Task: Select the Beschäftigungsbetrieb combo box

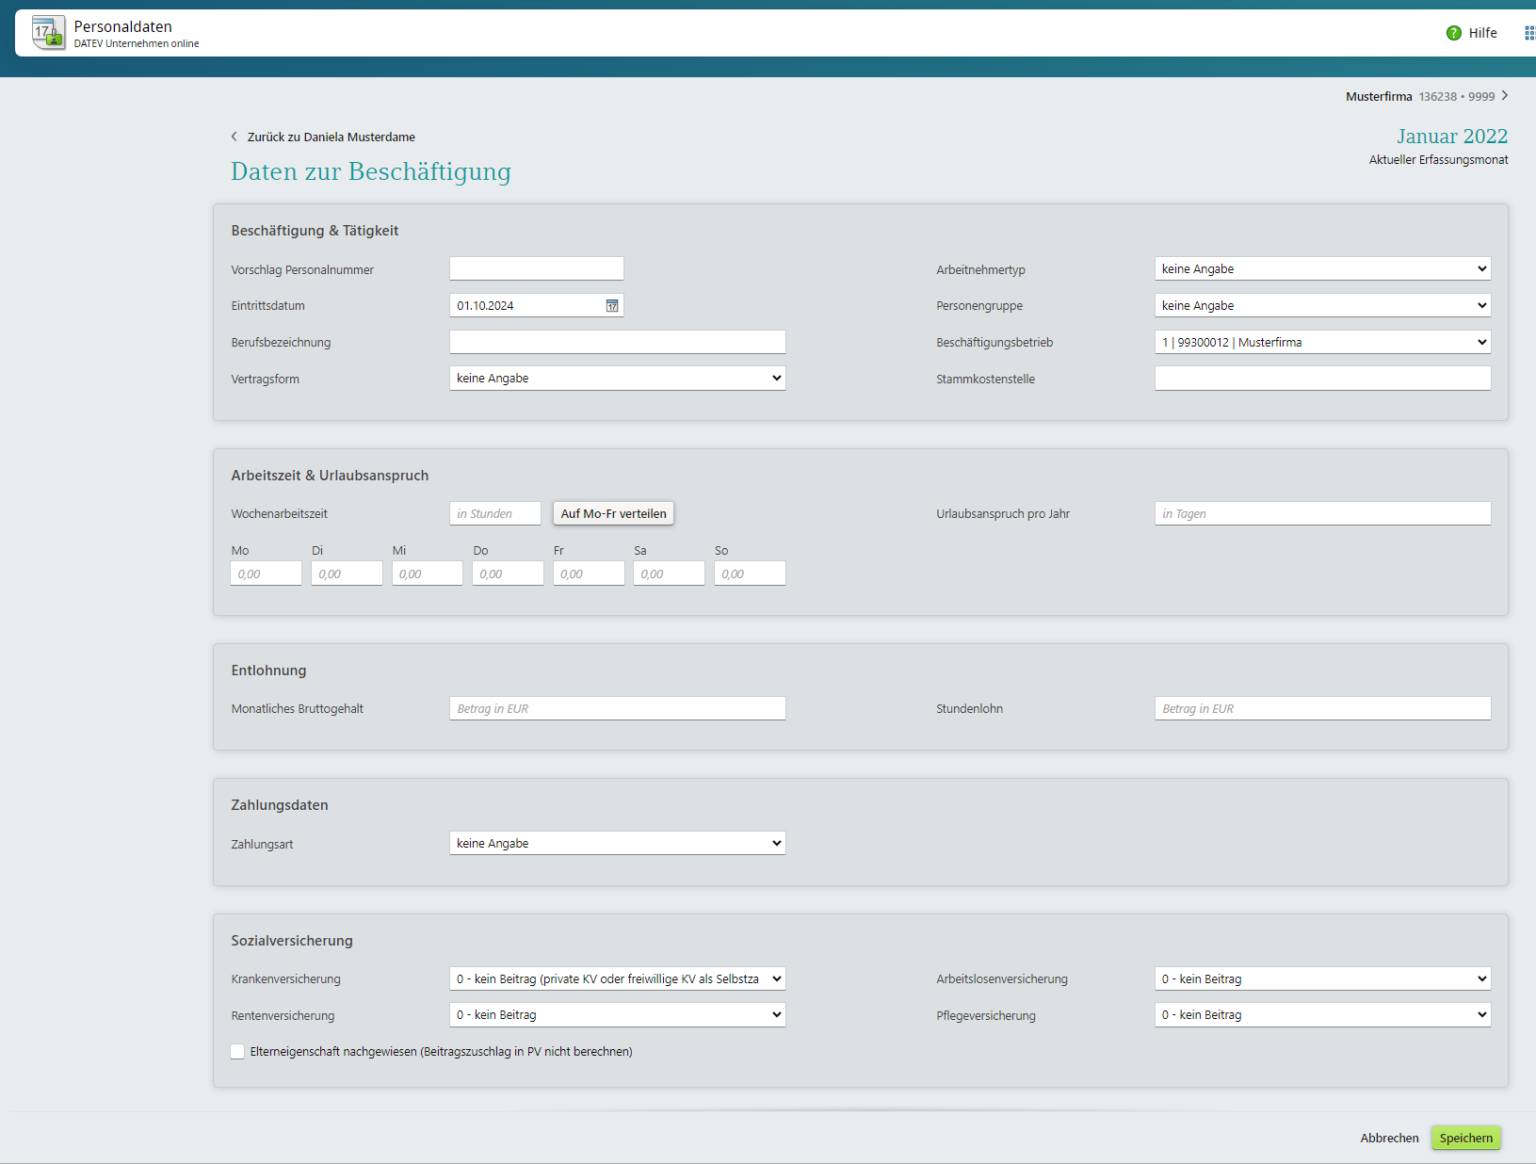Action: coord(1323,342)
